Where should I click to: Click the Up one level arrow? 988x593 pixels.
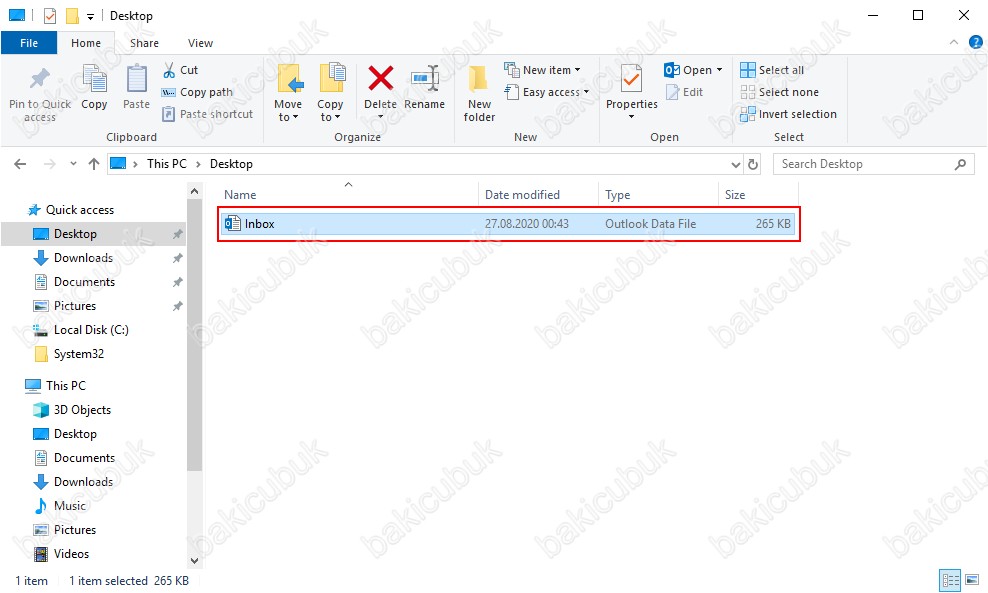(94, 164)
